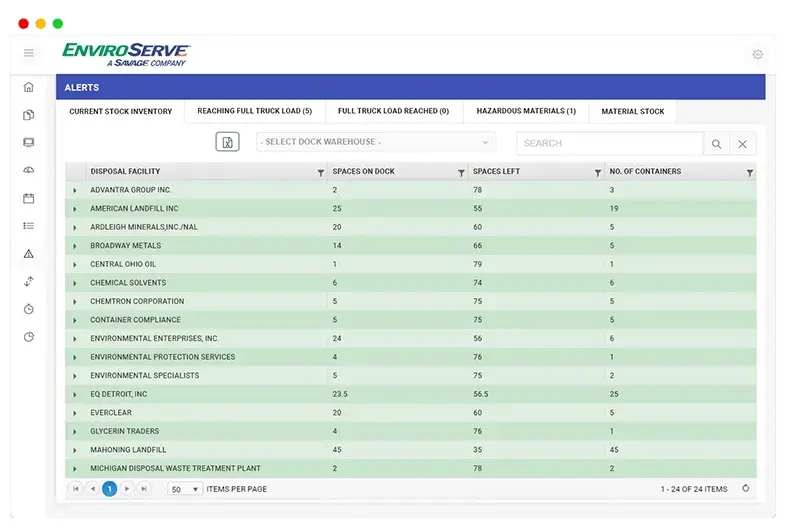Open the documents copy icon in sidebar

pyautogui.click(x=29, y=115)
